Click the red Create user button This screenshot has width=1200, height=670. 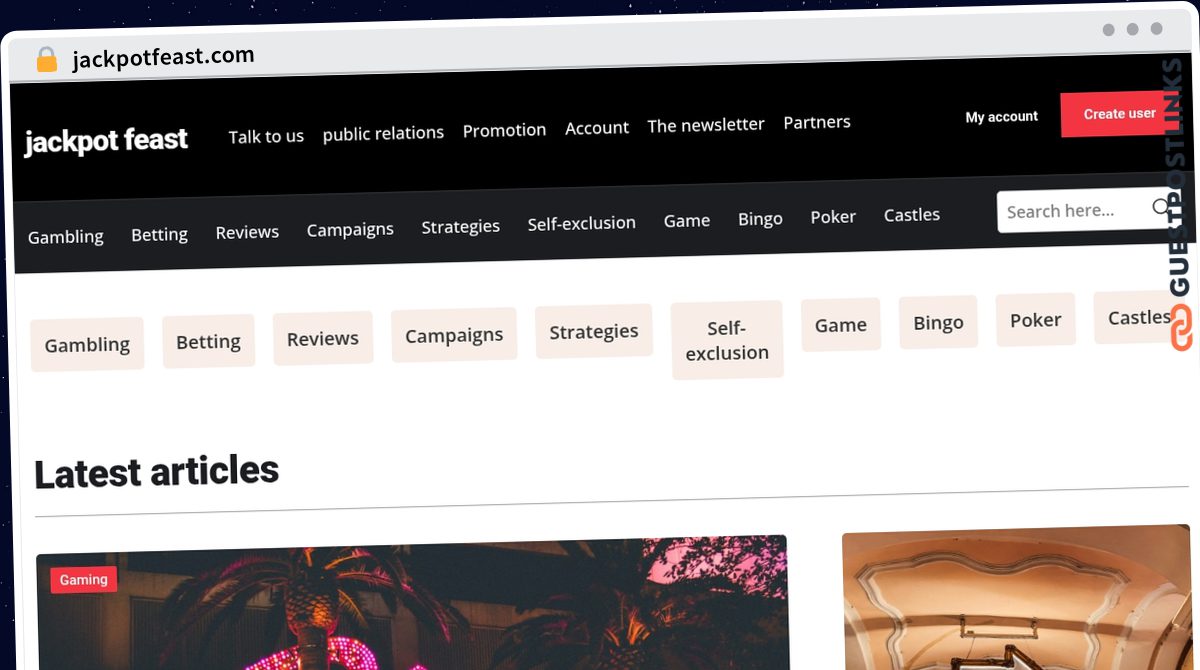(1119, 114)
